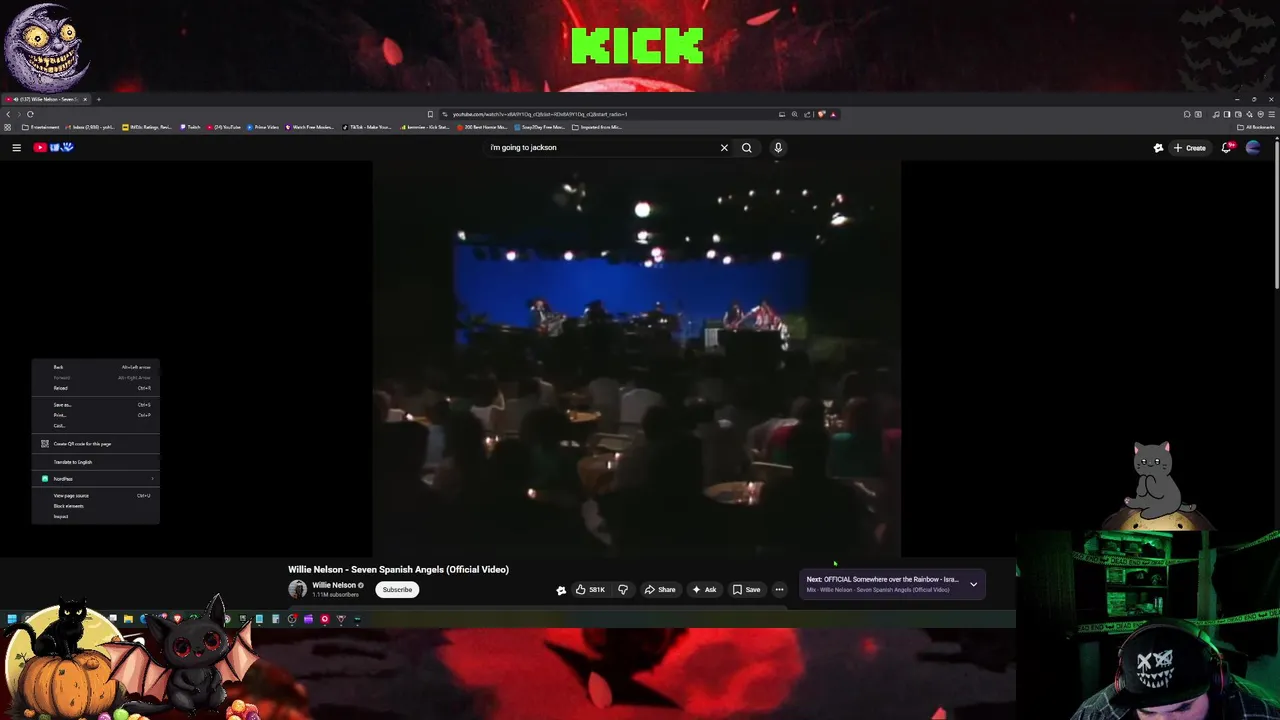
Task: Click the browser back arrow
Action: coord(8,114)
